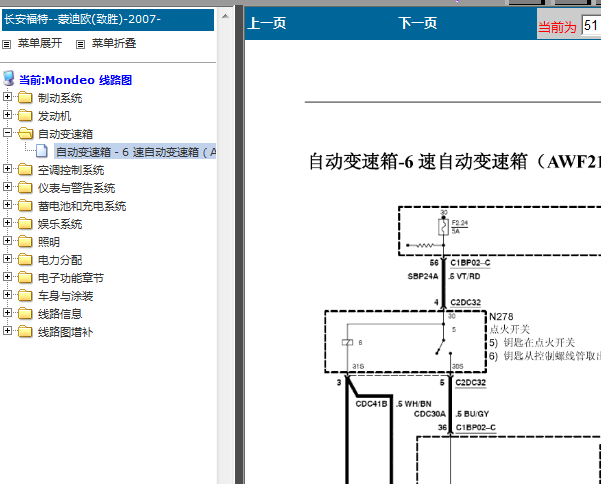Click the computer icon next to 当前:Mondeo 线路图
Screen dimensions: 601x484
tap(8, 79)
